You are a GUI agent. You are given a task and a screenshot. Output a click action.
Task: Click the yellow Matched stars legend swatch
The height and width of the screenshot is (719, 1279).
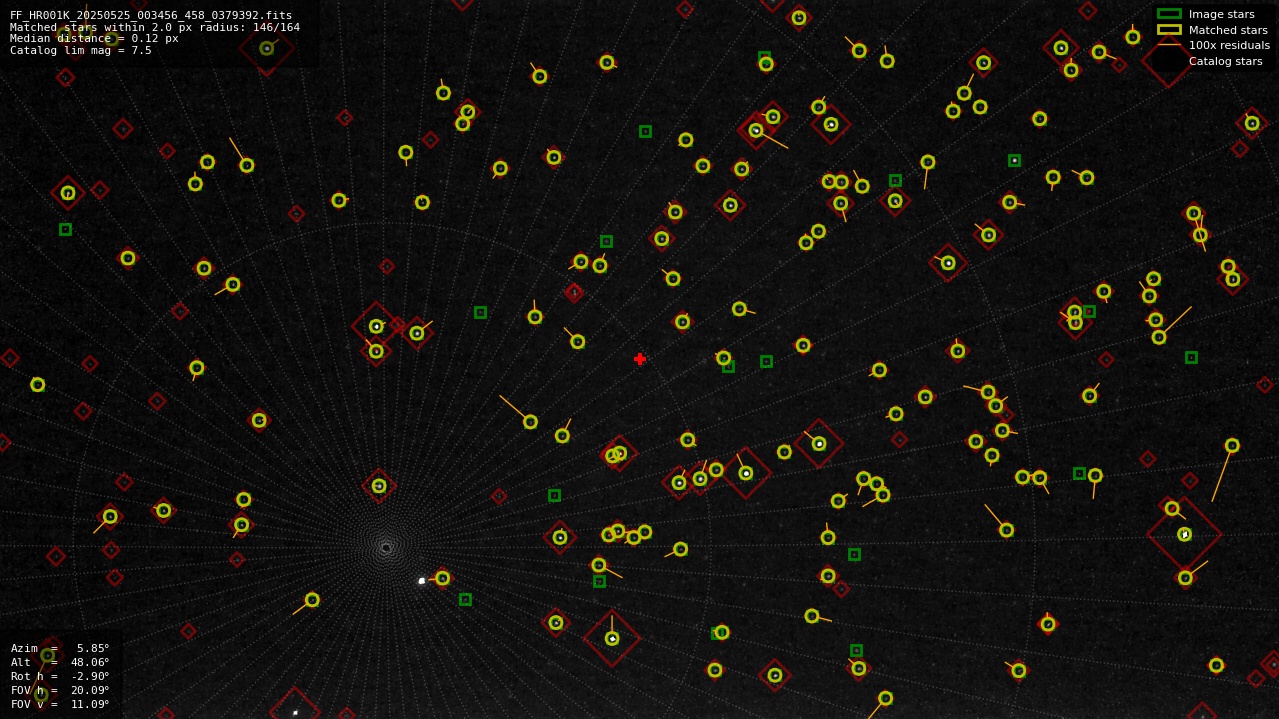tap(1169, 30)
